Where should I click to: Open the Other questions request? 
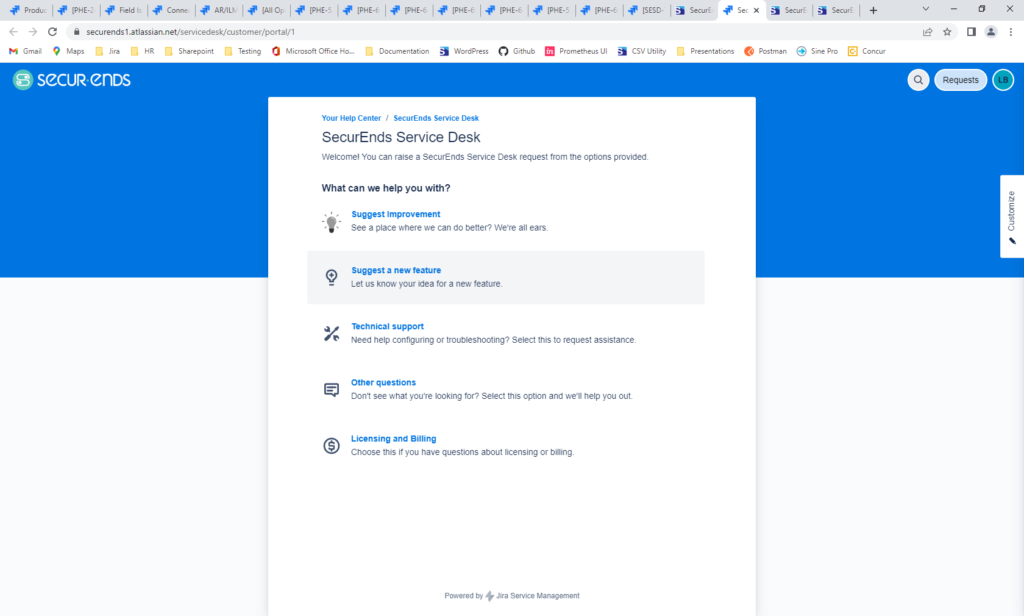click(x=383, y=383)
